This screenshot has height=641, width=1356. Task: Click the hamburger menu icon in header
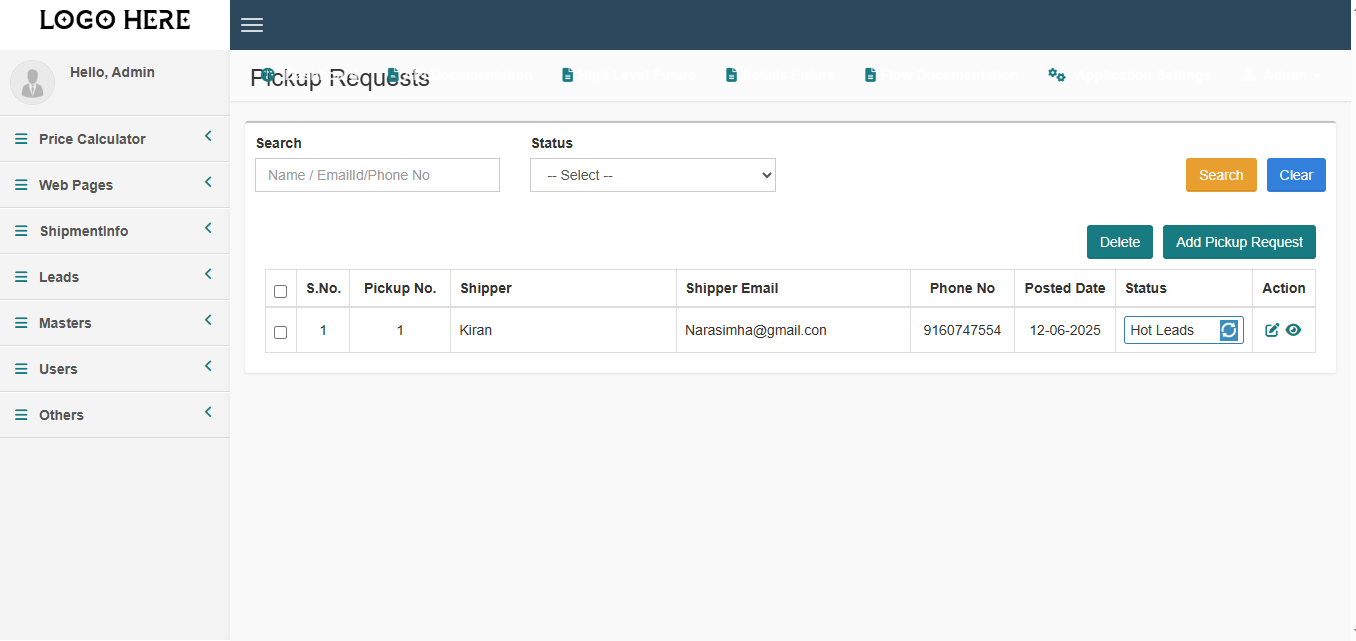pos(252,25)
